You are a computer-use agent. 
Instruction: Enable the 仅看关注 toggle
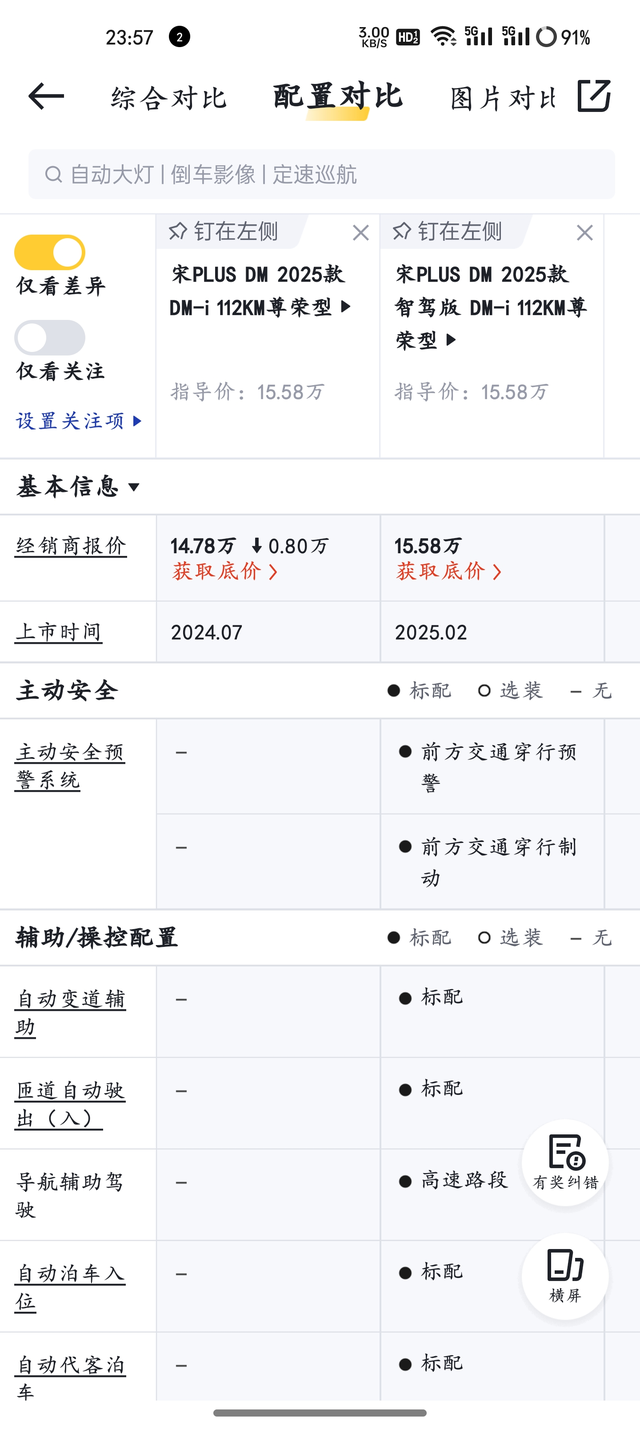[50, 337]
